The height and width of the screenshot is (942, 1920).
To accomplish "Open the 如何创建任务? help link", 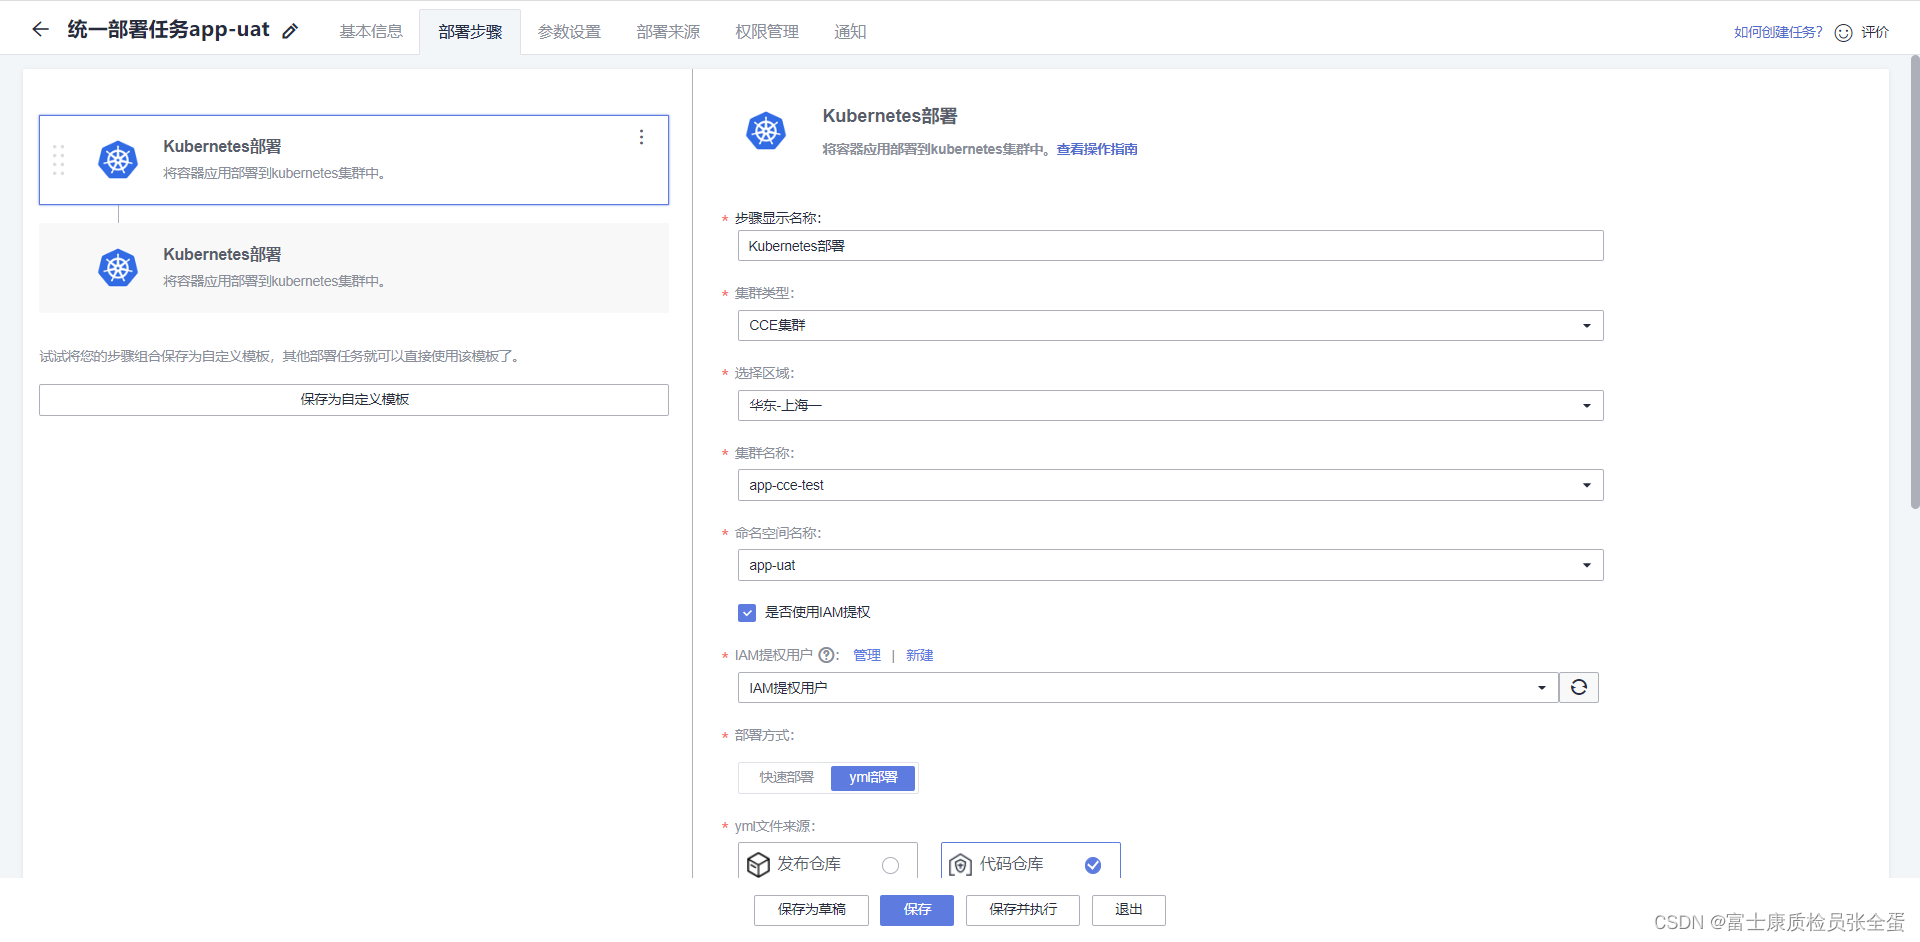I will [x=1778, y=33].
